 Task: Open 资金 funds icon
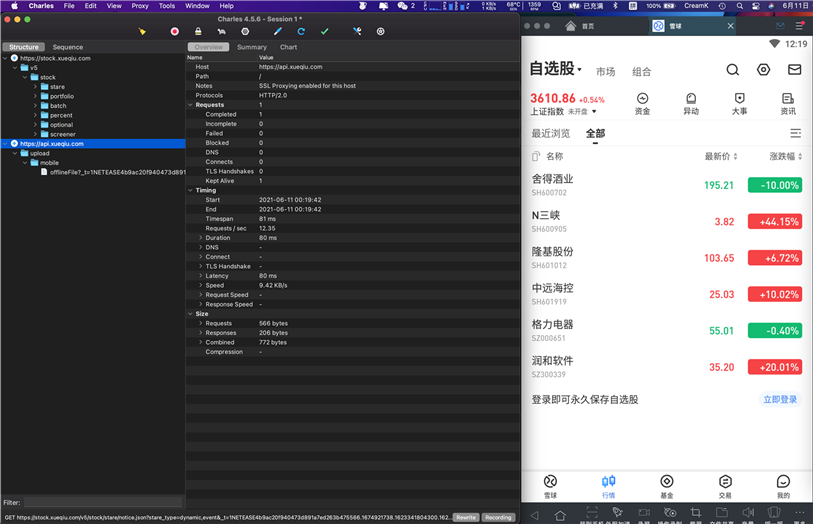coord(642,104)
